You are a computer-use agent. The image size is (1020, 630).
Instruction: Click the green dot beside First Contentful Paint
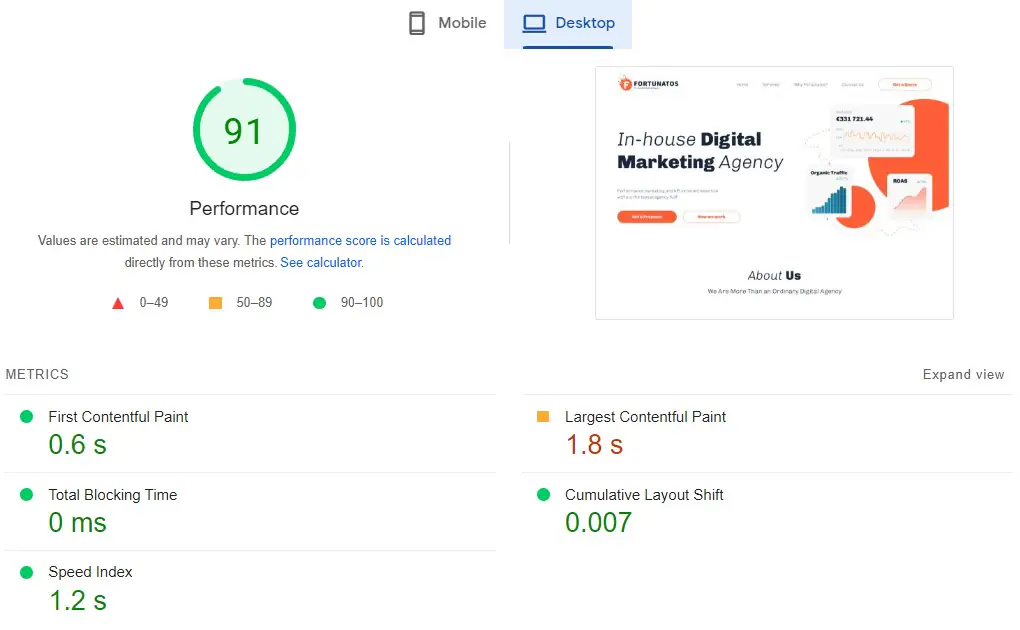point(27,417)
